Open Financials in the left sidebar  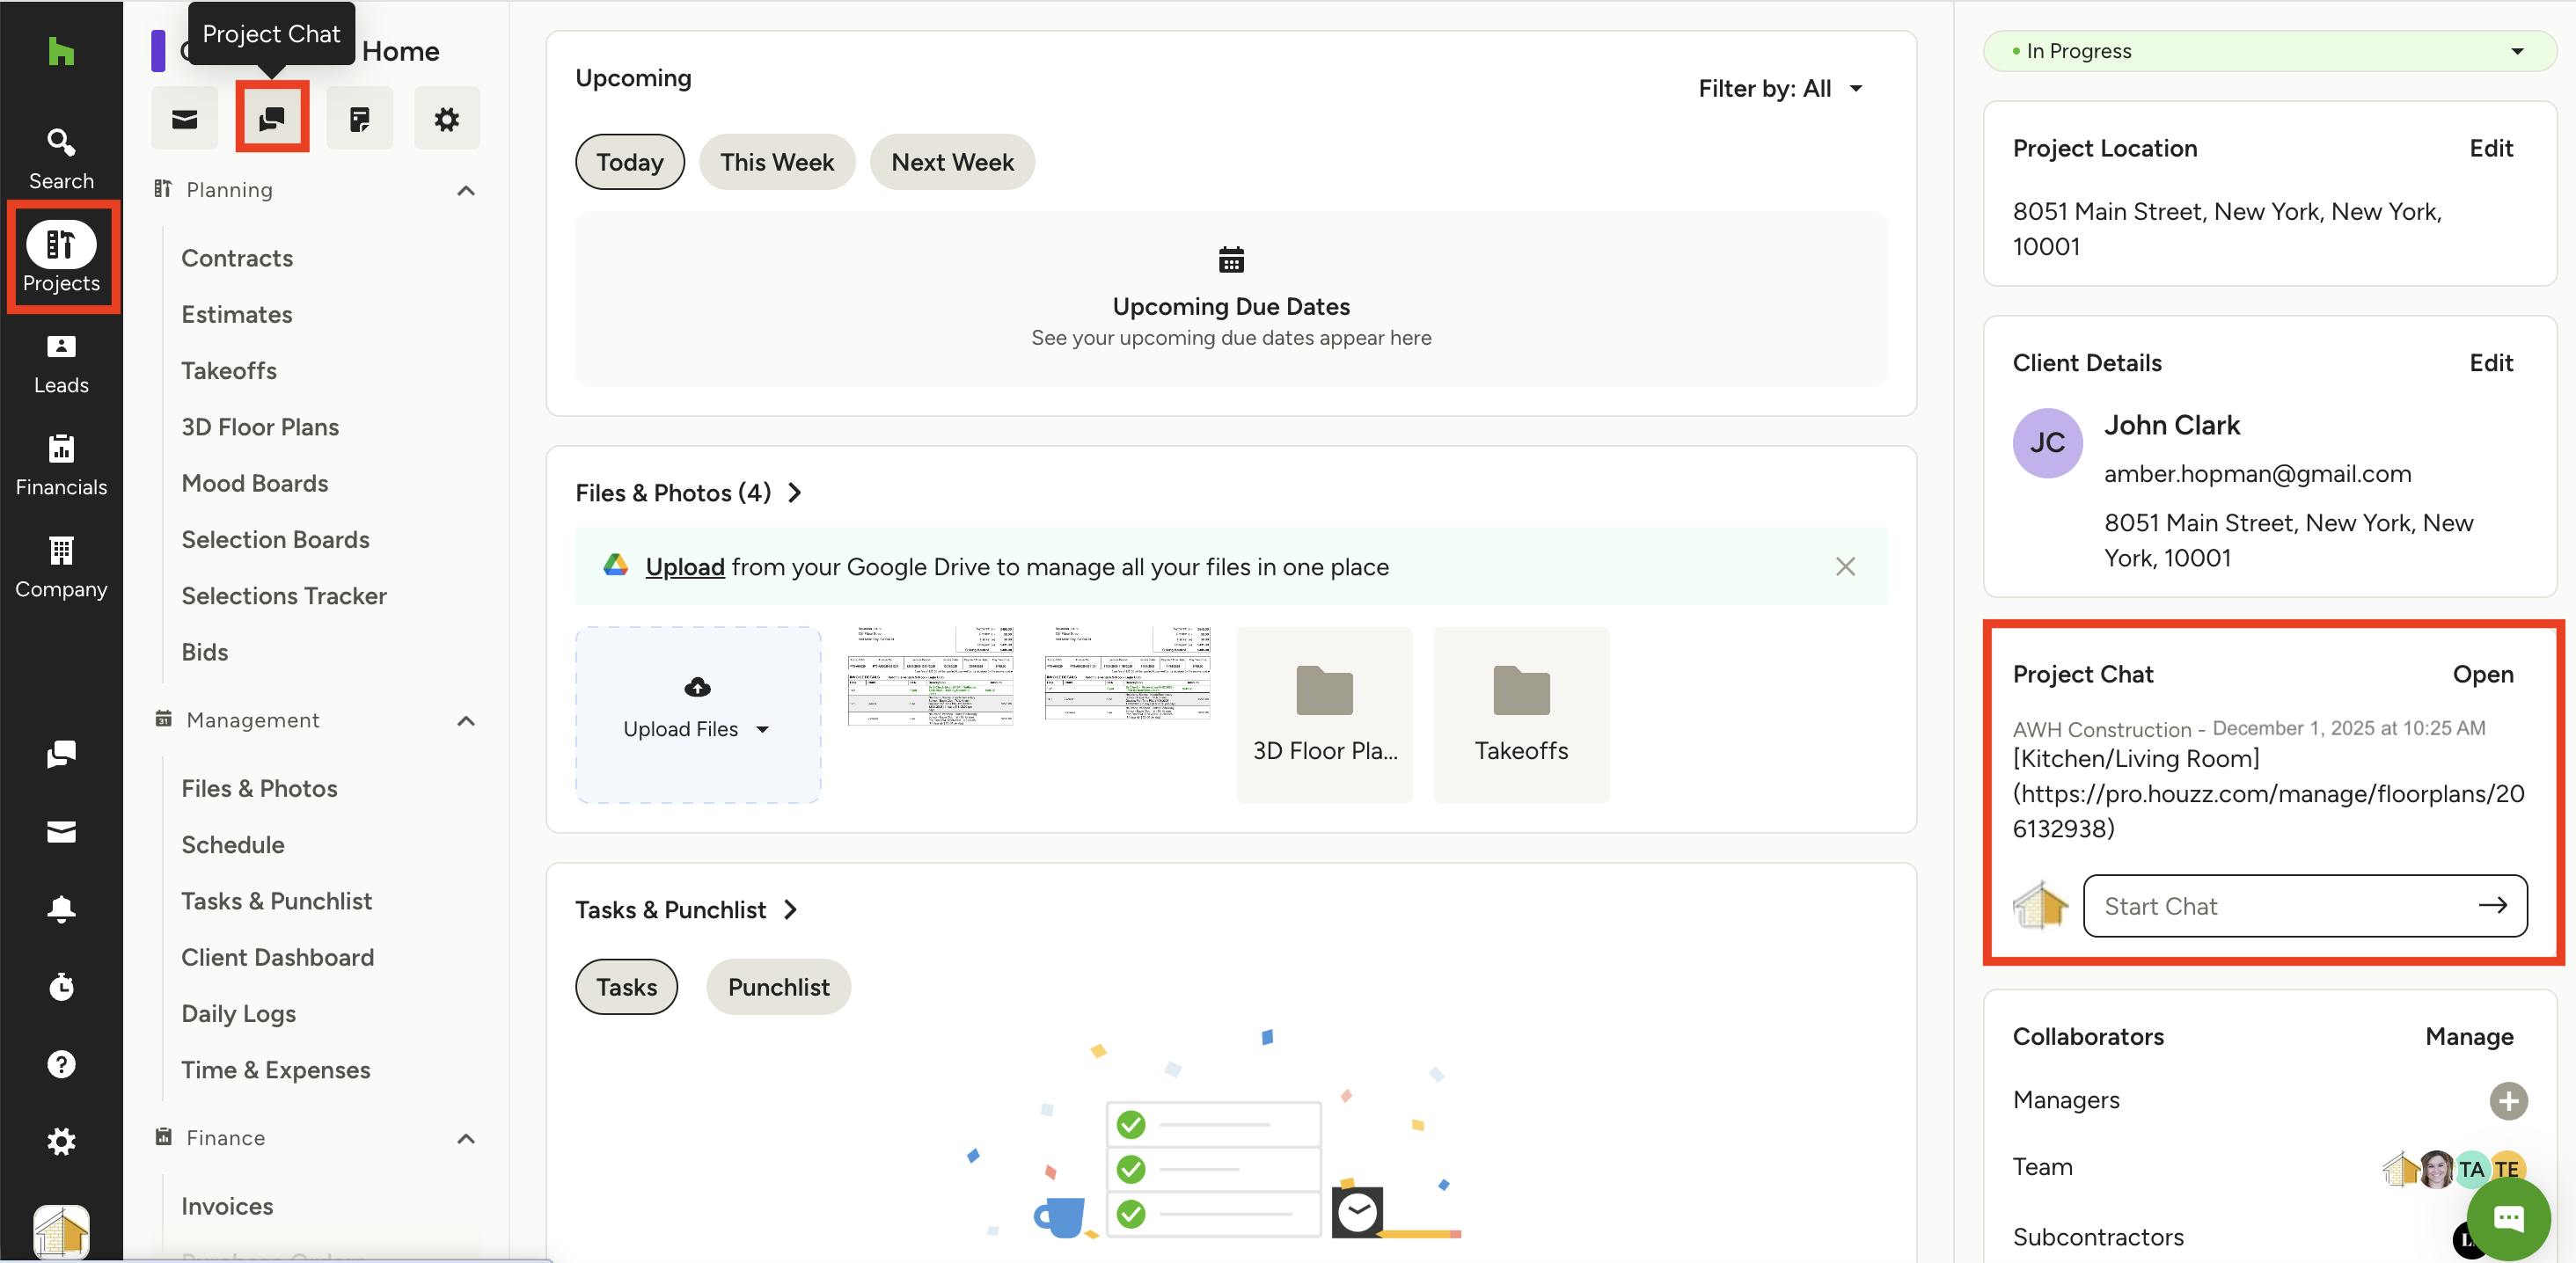(x=61, y=466)
